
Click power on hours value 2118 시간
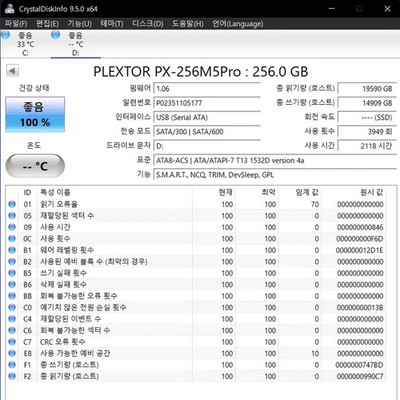(x=367, y=146)
